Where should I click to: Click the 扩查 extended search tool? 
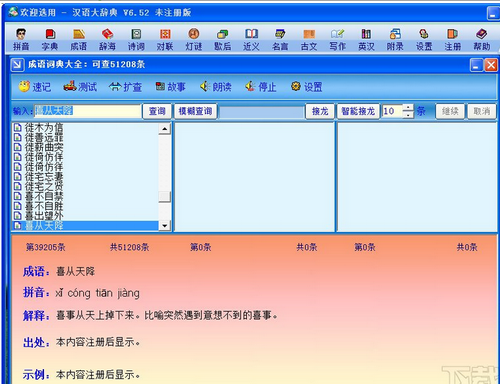click(x=125, y=87)
